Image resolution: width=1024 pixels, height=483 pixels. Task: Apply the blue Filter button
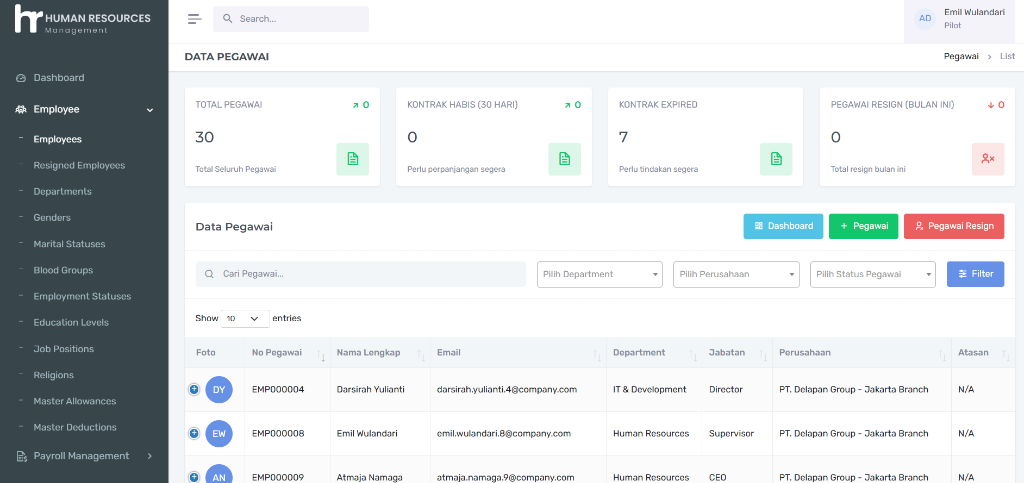tap(975, 274)
